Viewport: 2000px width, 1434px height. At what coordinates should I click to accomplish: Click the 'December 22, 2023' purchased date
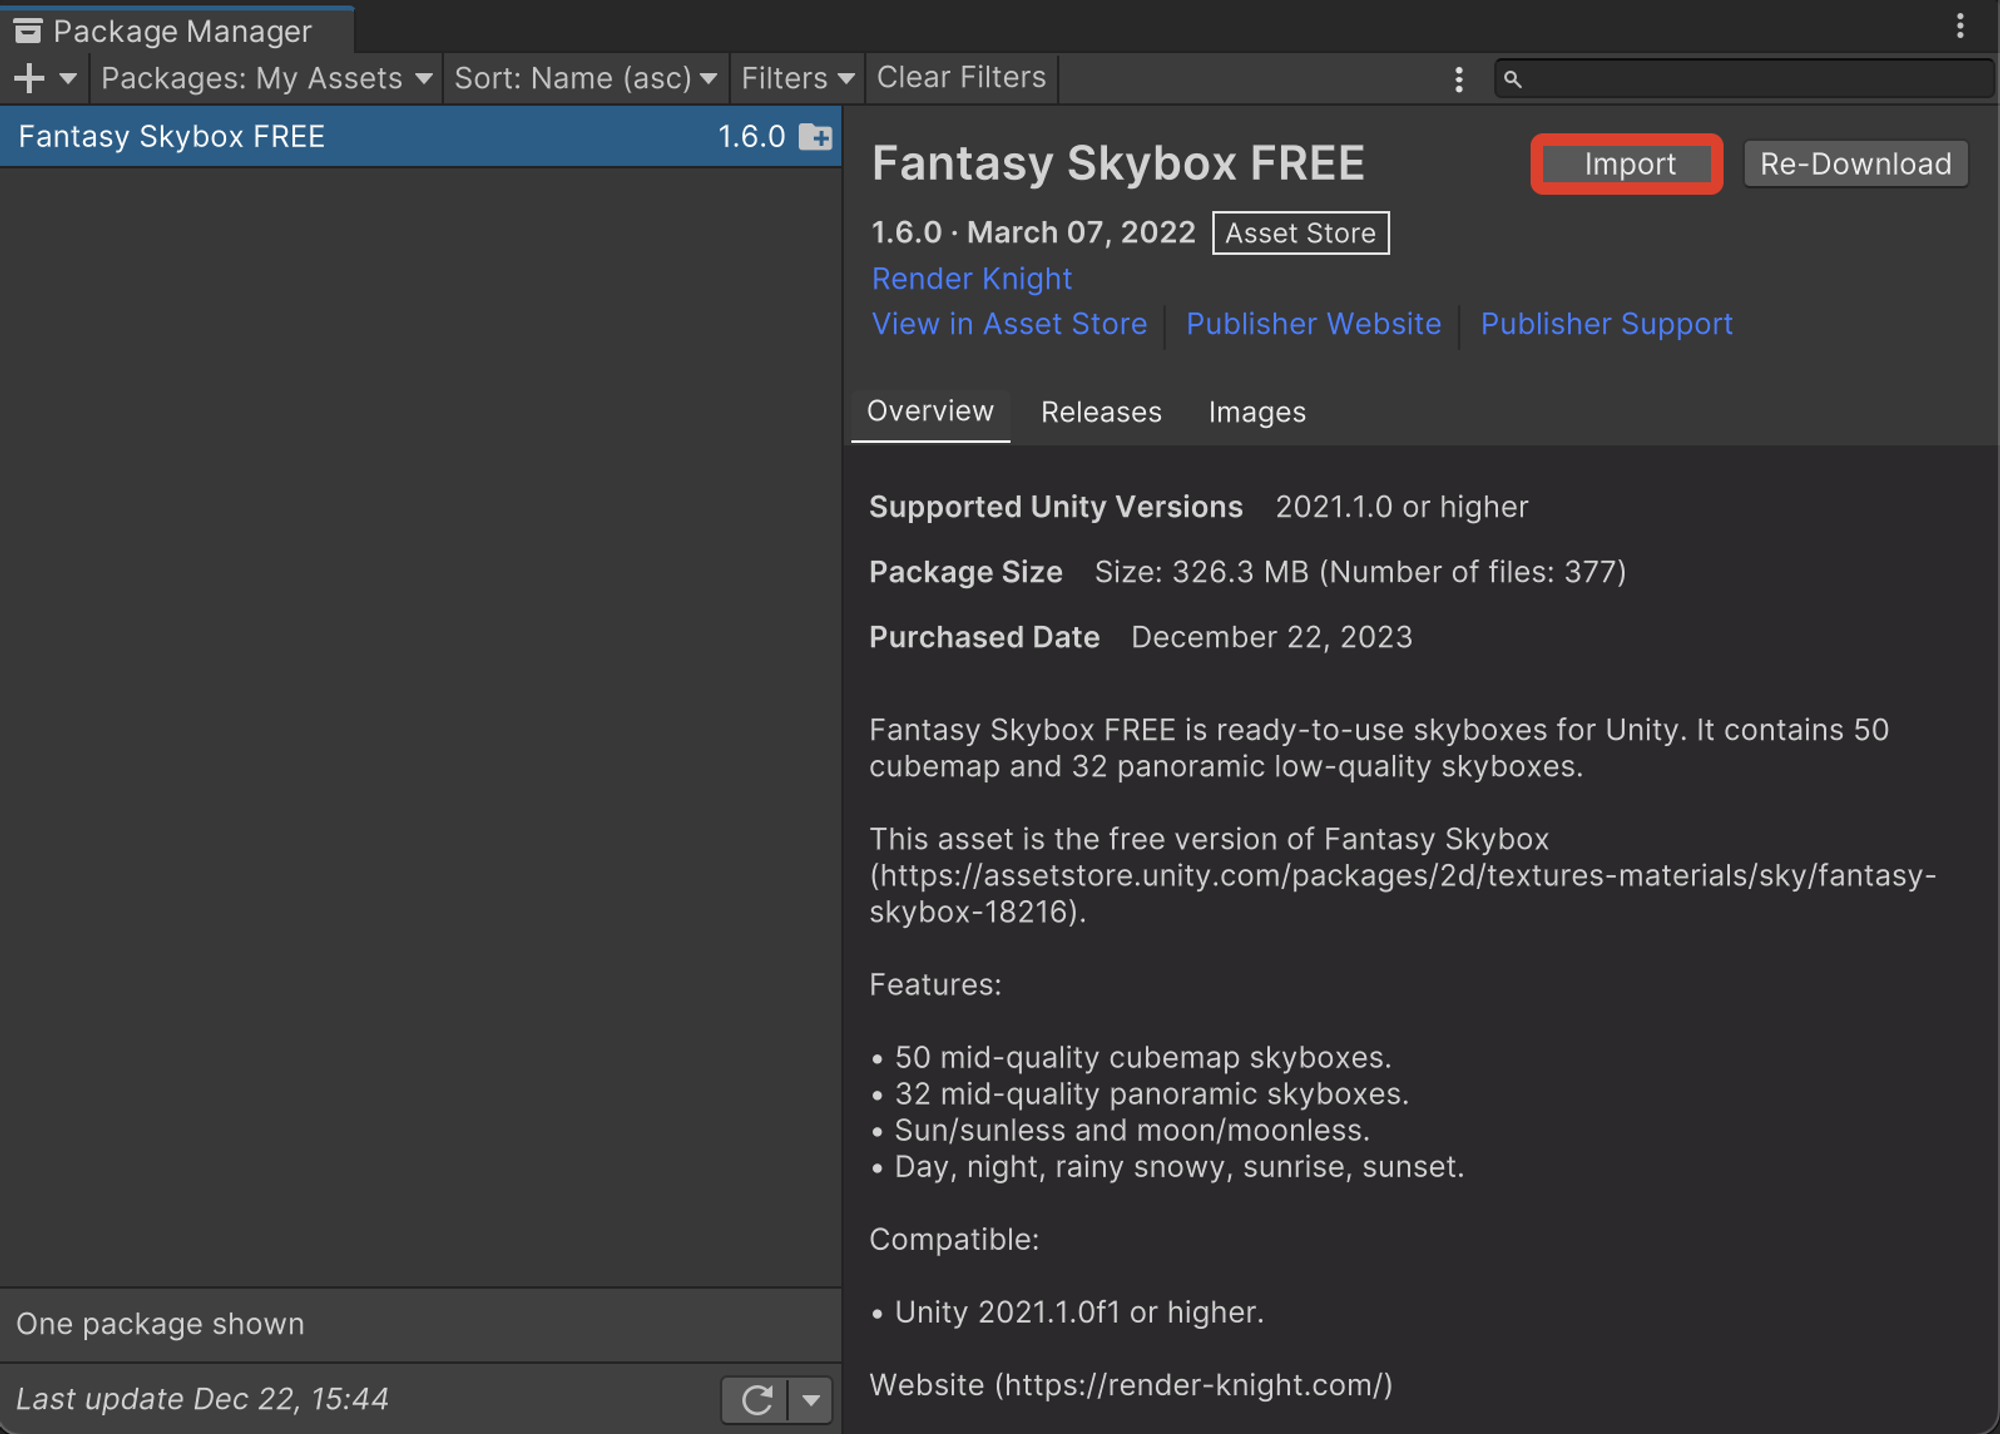click(x=1271, y=637)
